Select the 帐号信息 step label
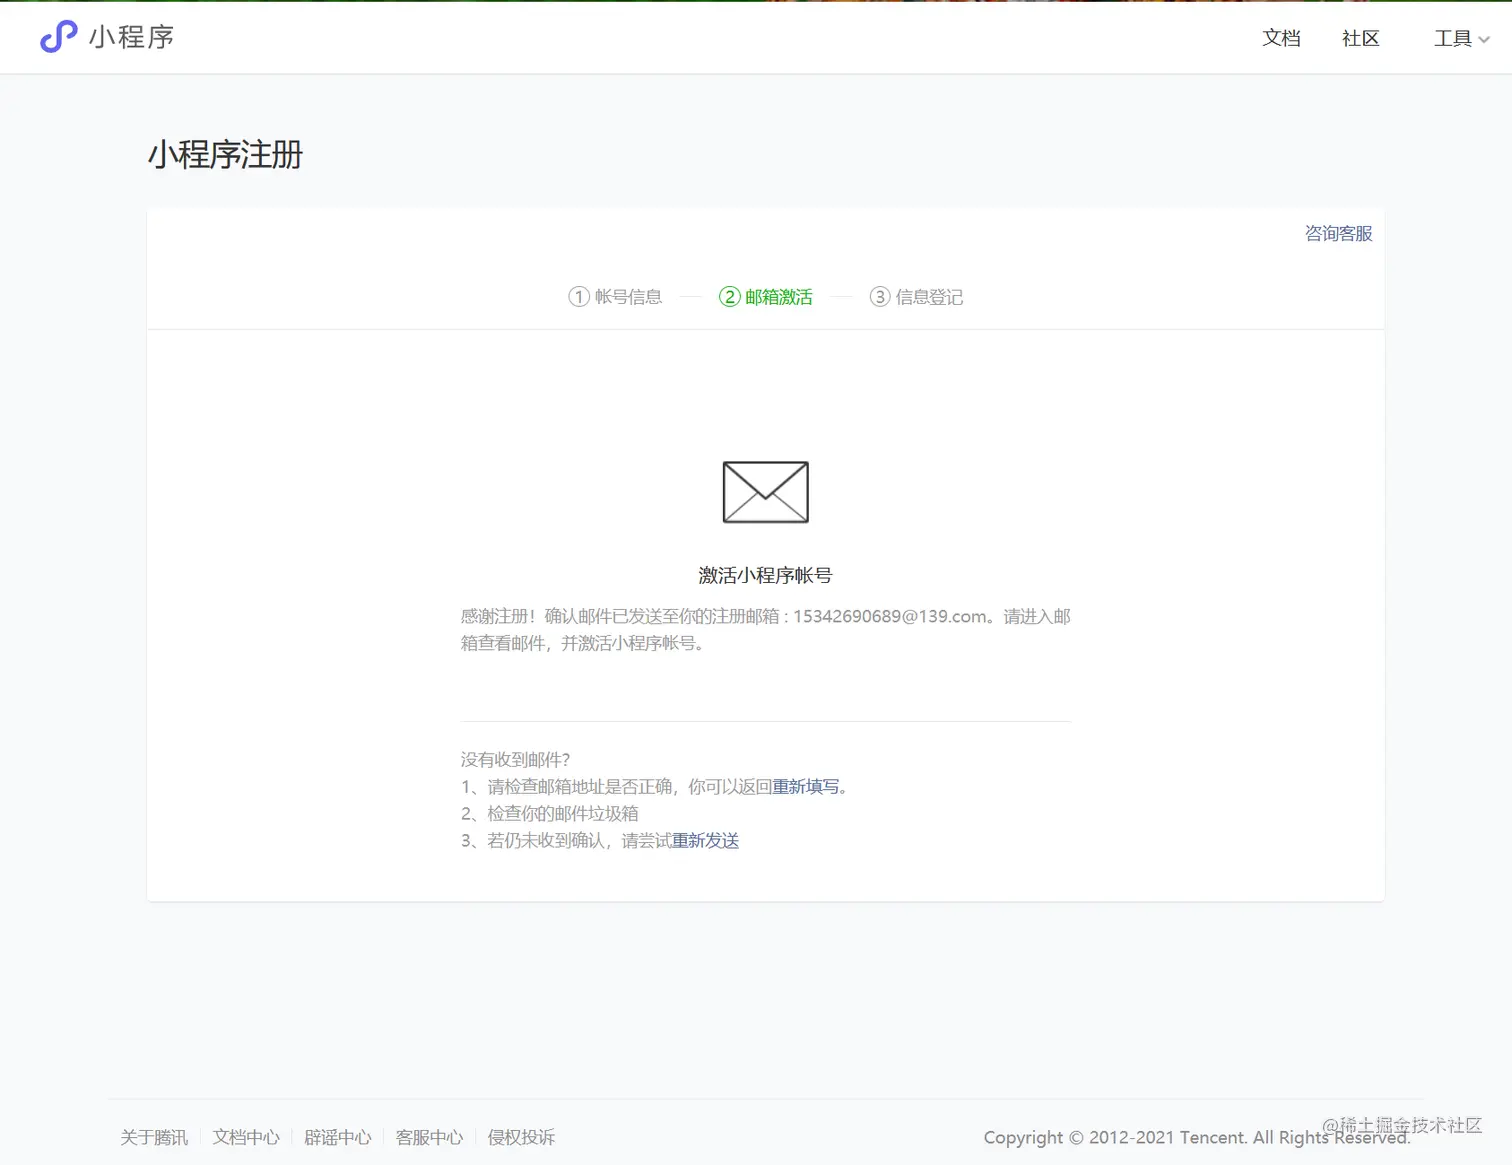Screen dimensions: 1512x1165 click(x=631, y=297)
